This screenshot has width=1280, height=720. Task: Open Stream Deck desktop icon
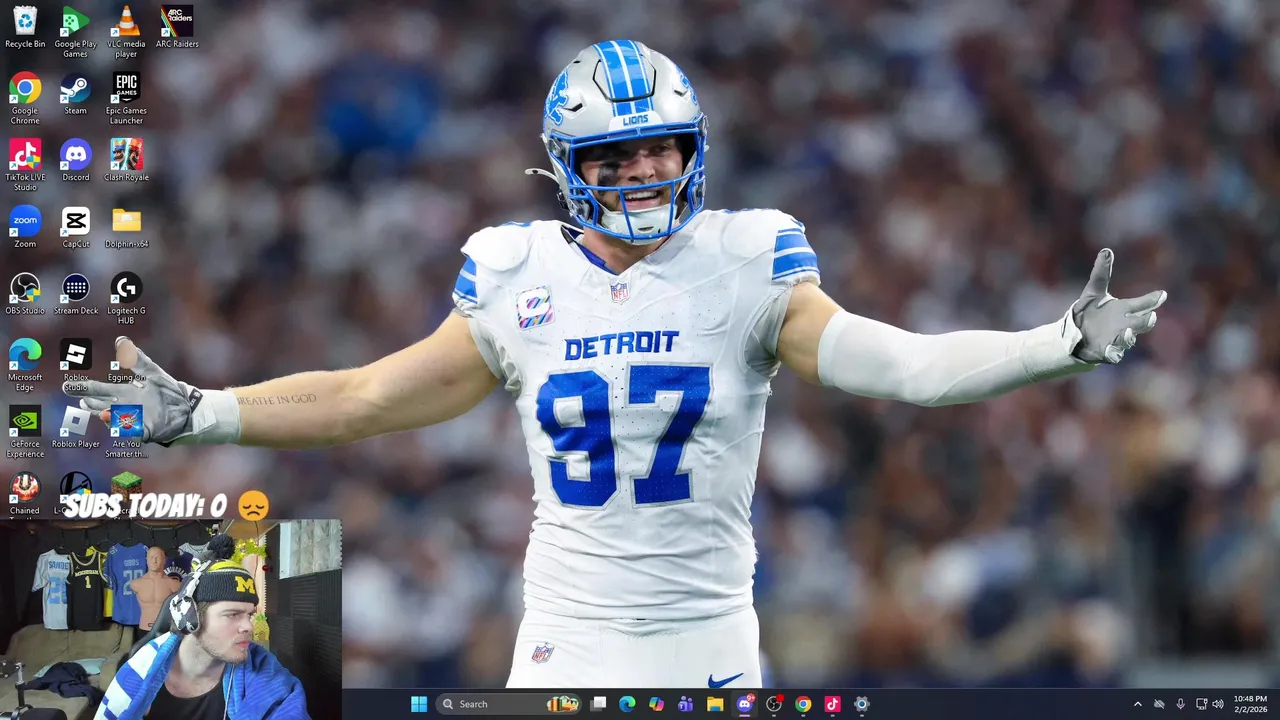tap(75, 294)
